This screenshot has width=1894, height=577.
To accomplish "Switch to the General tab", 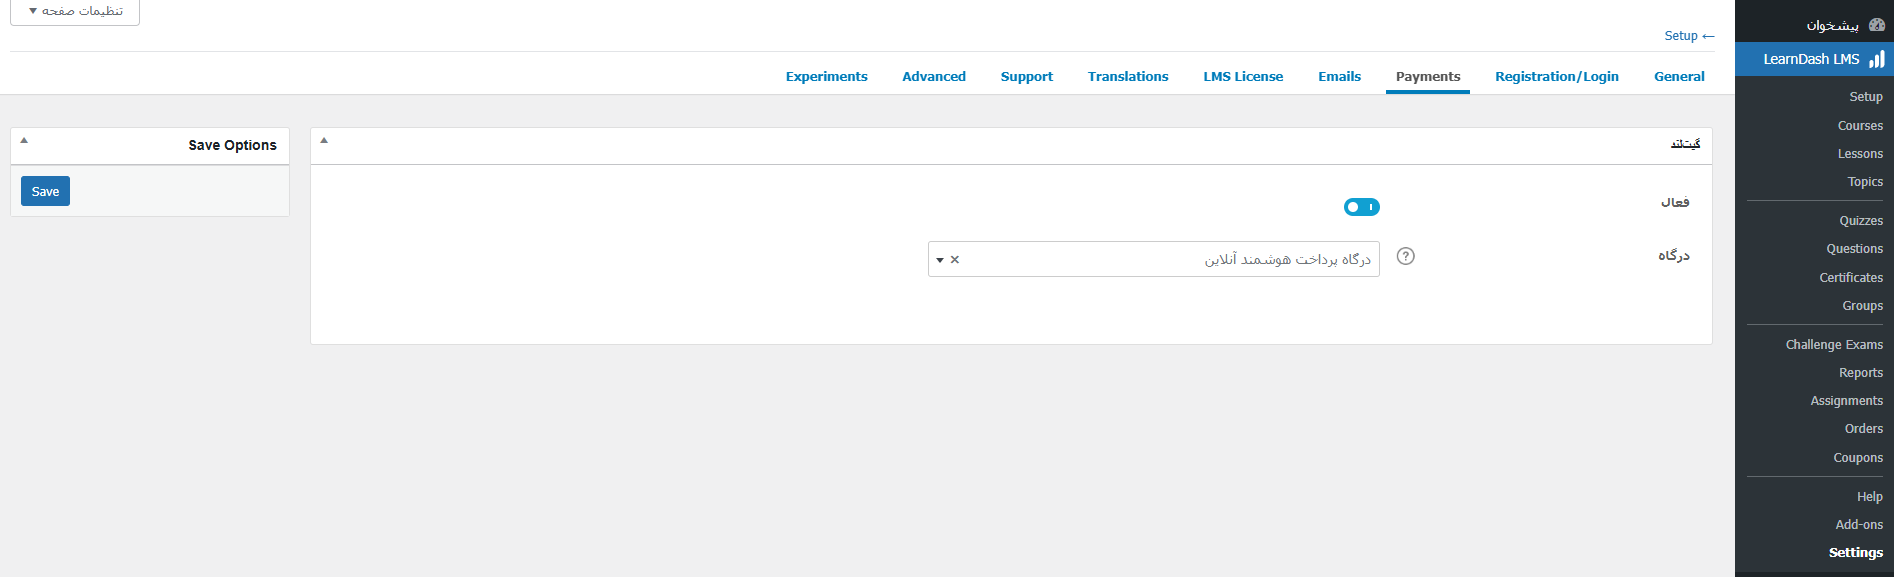I will coord(1679,76).
